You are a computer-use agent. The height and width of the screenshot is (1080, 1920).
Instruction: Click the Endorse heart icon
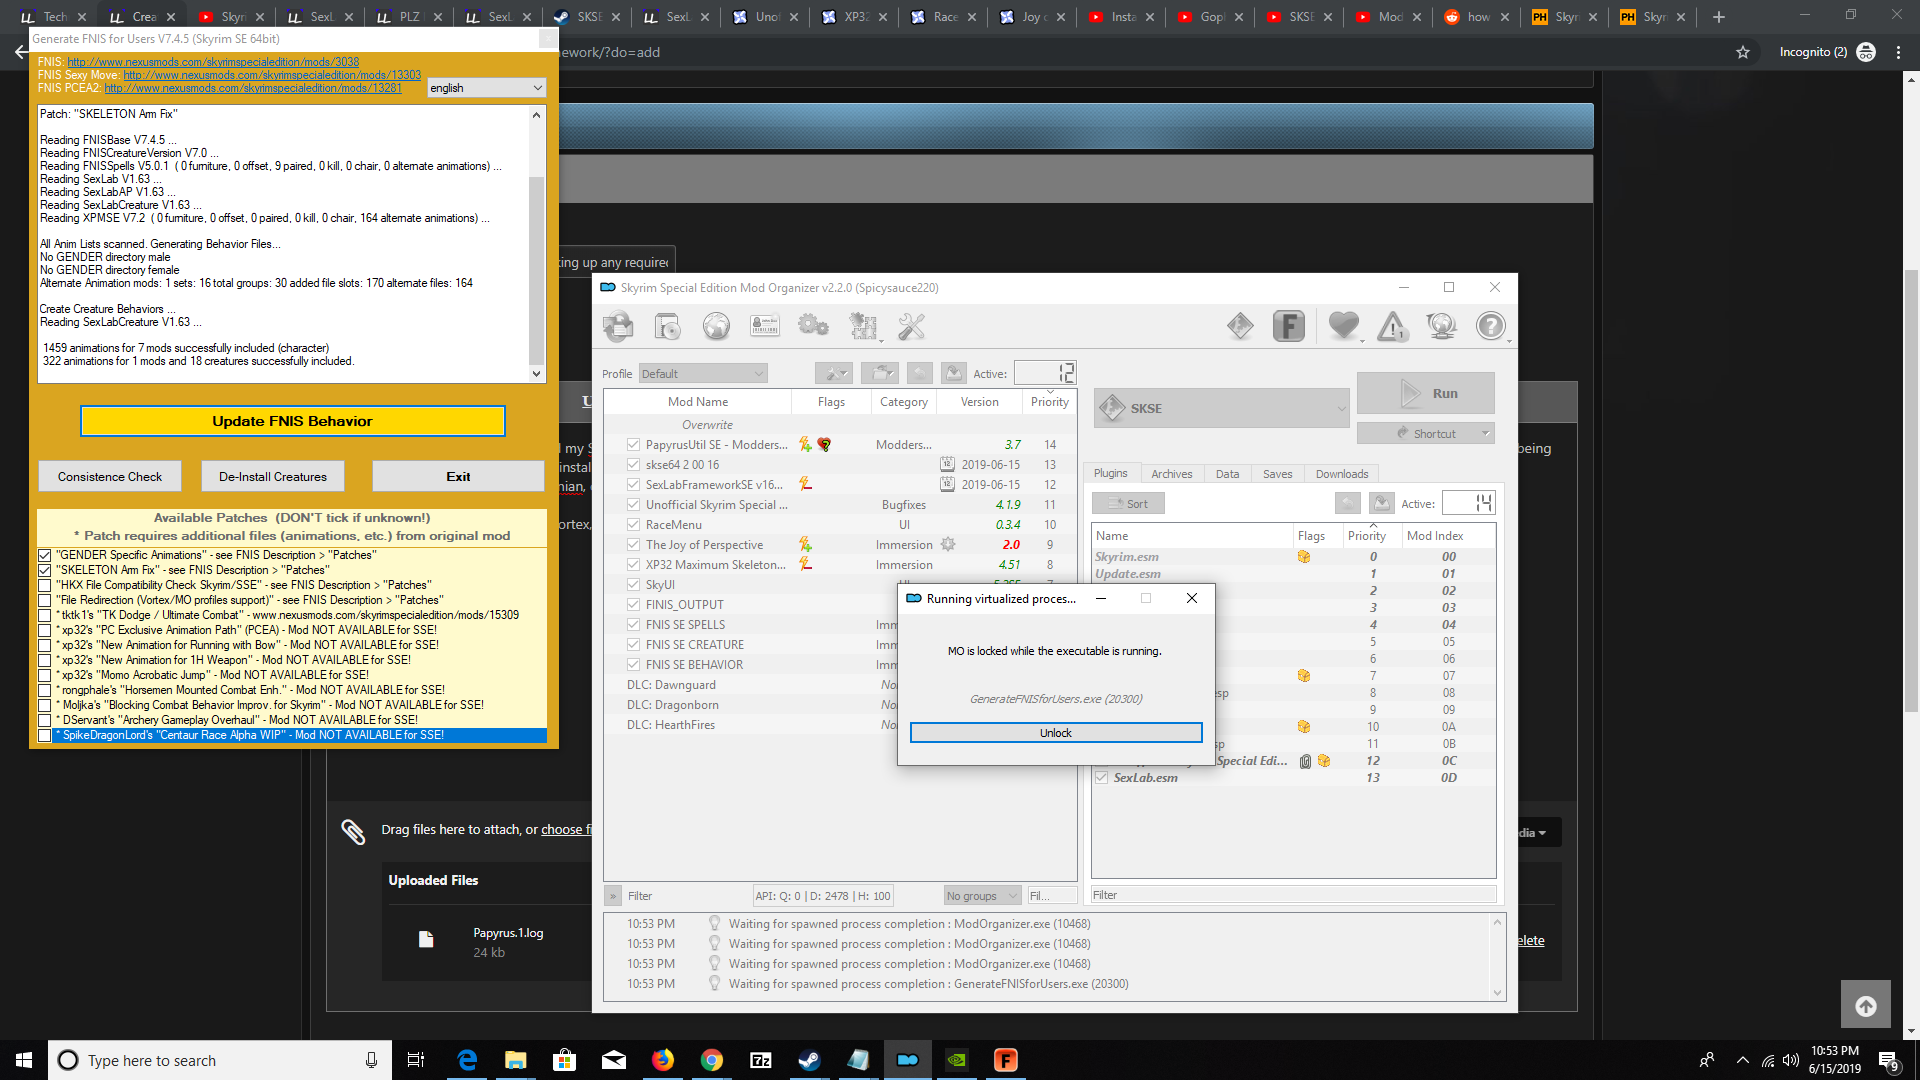click(x=1344, y=326)
